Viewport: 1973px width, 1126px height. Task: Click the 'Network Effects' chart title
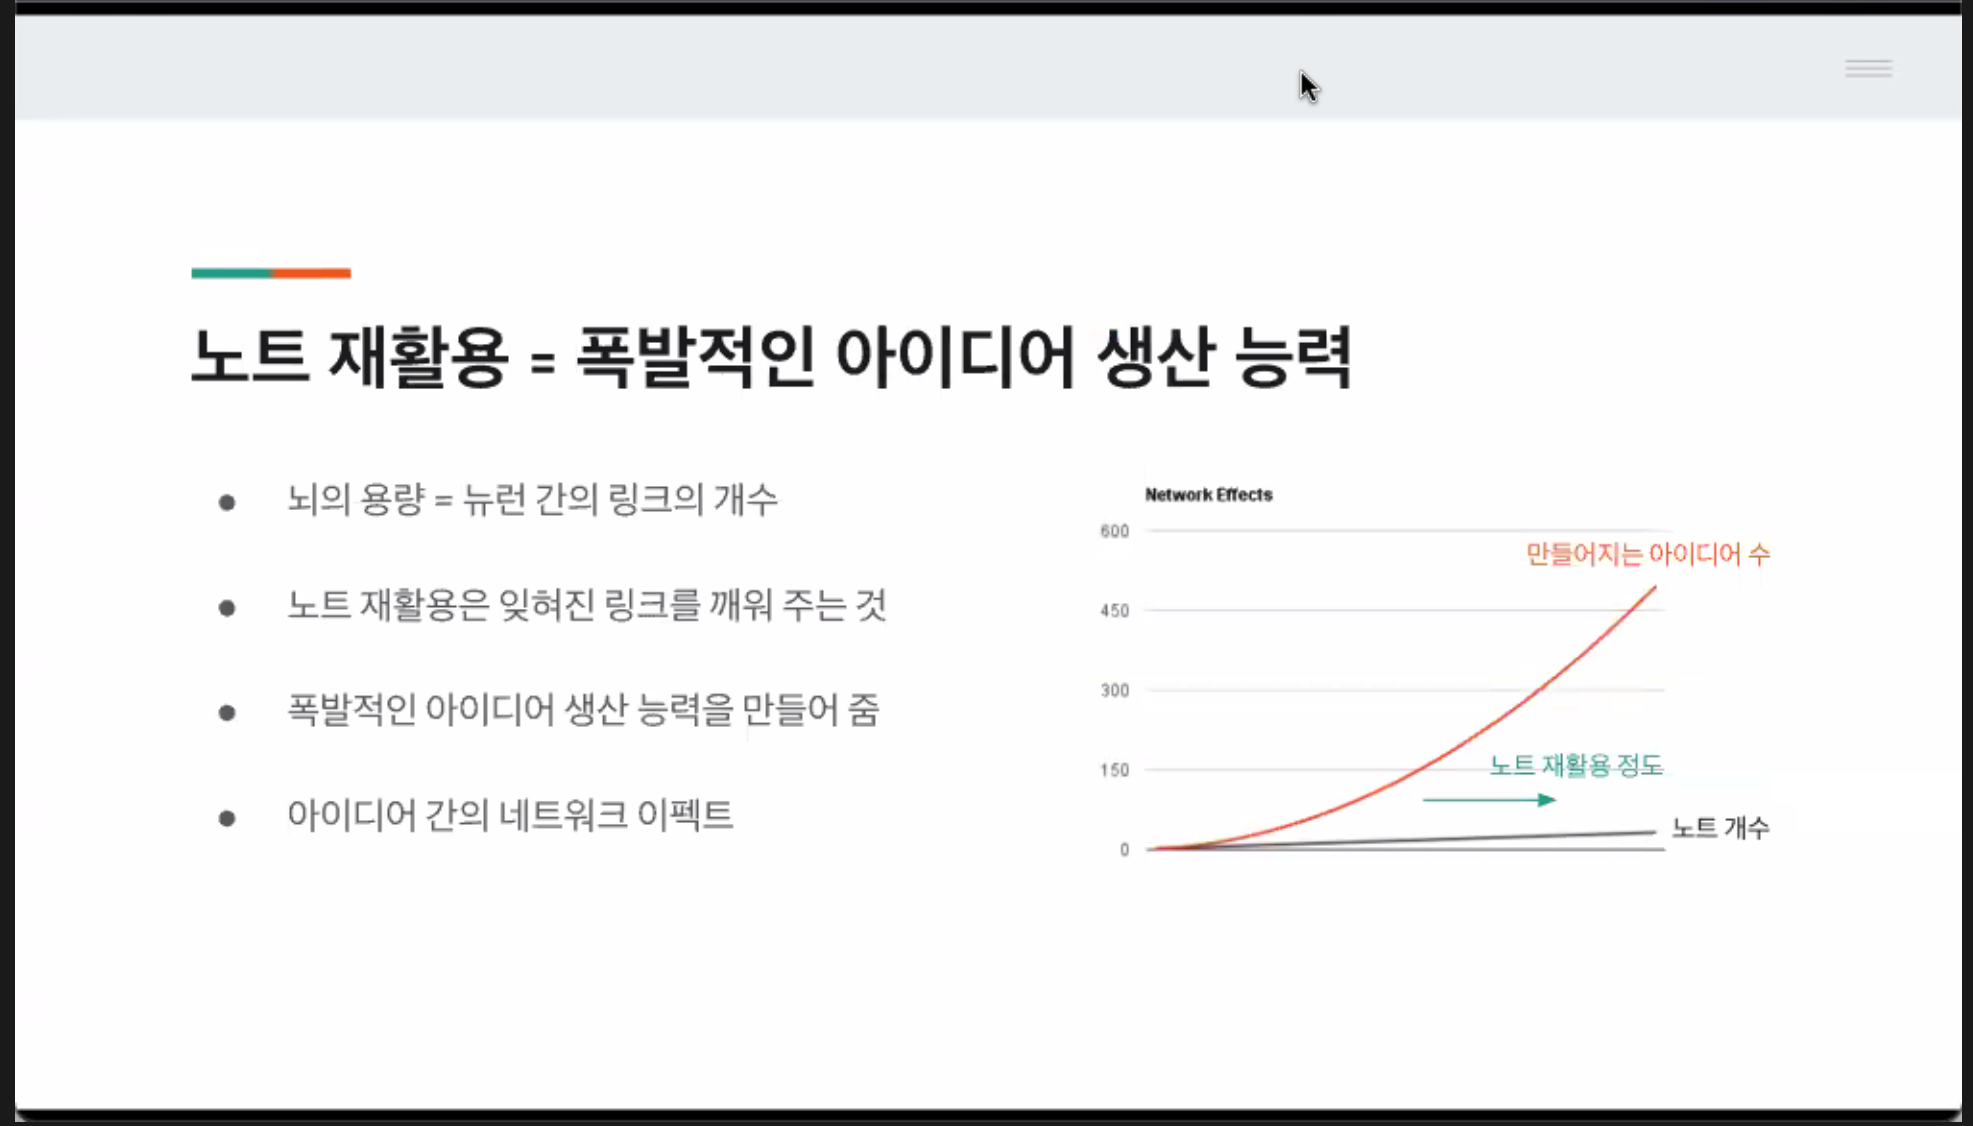1208,495
